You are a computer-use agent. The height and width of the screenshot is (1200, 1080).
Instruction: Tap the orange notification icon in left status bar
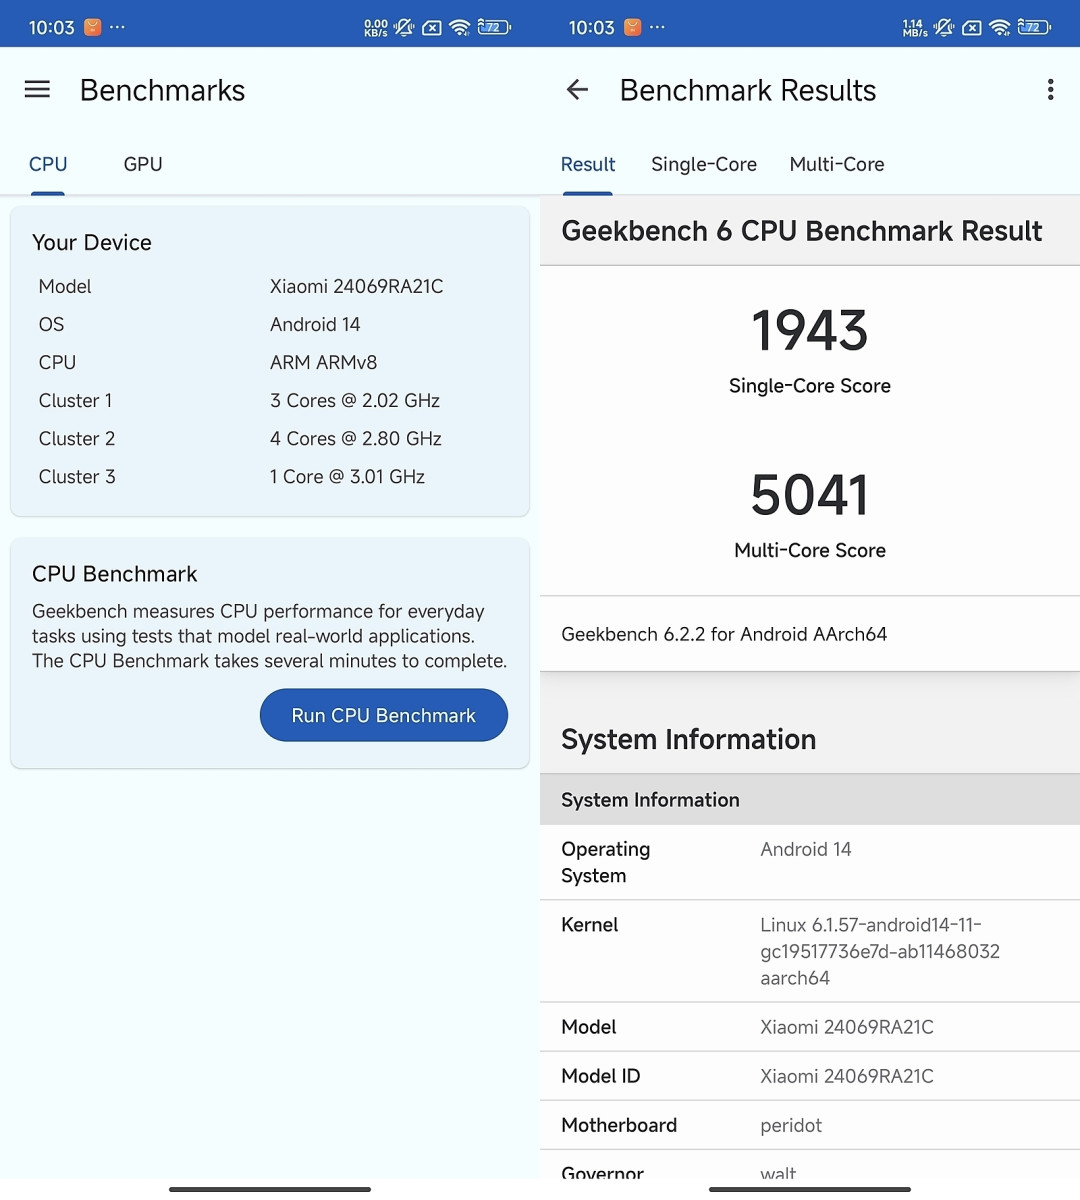93,27
